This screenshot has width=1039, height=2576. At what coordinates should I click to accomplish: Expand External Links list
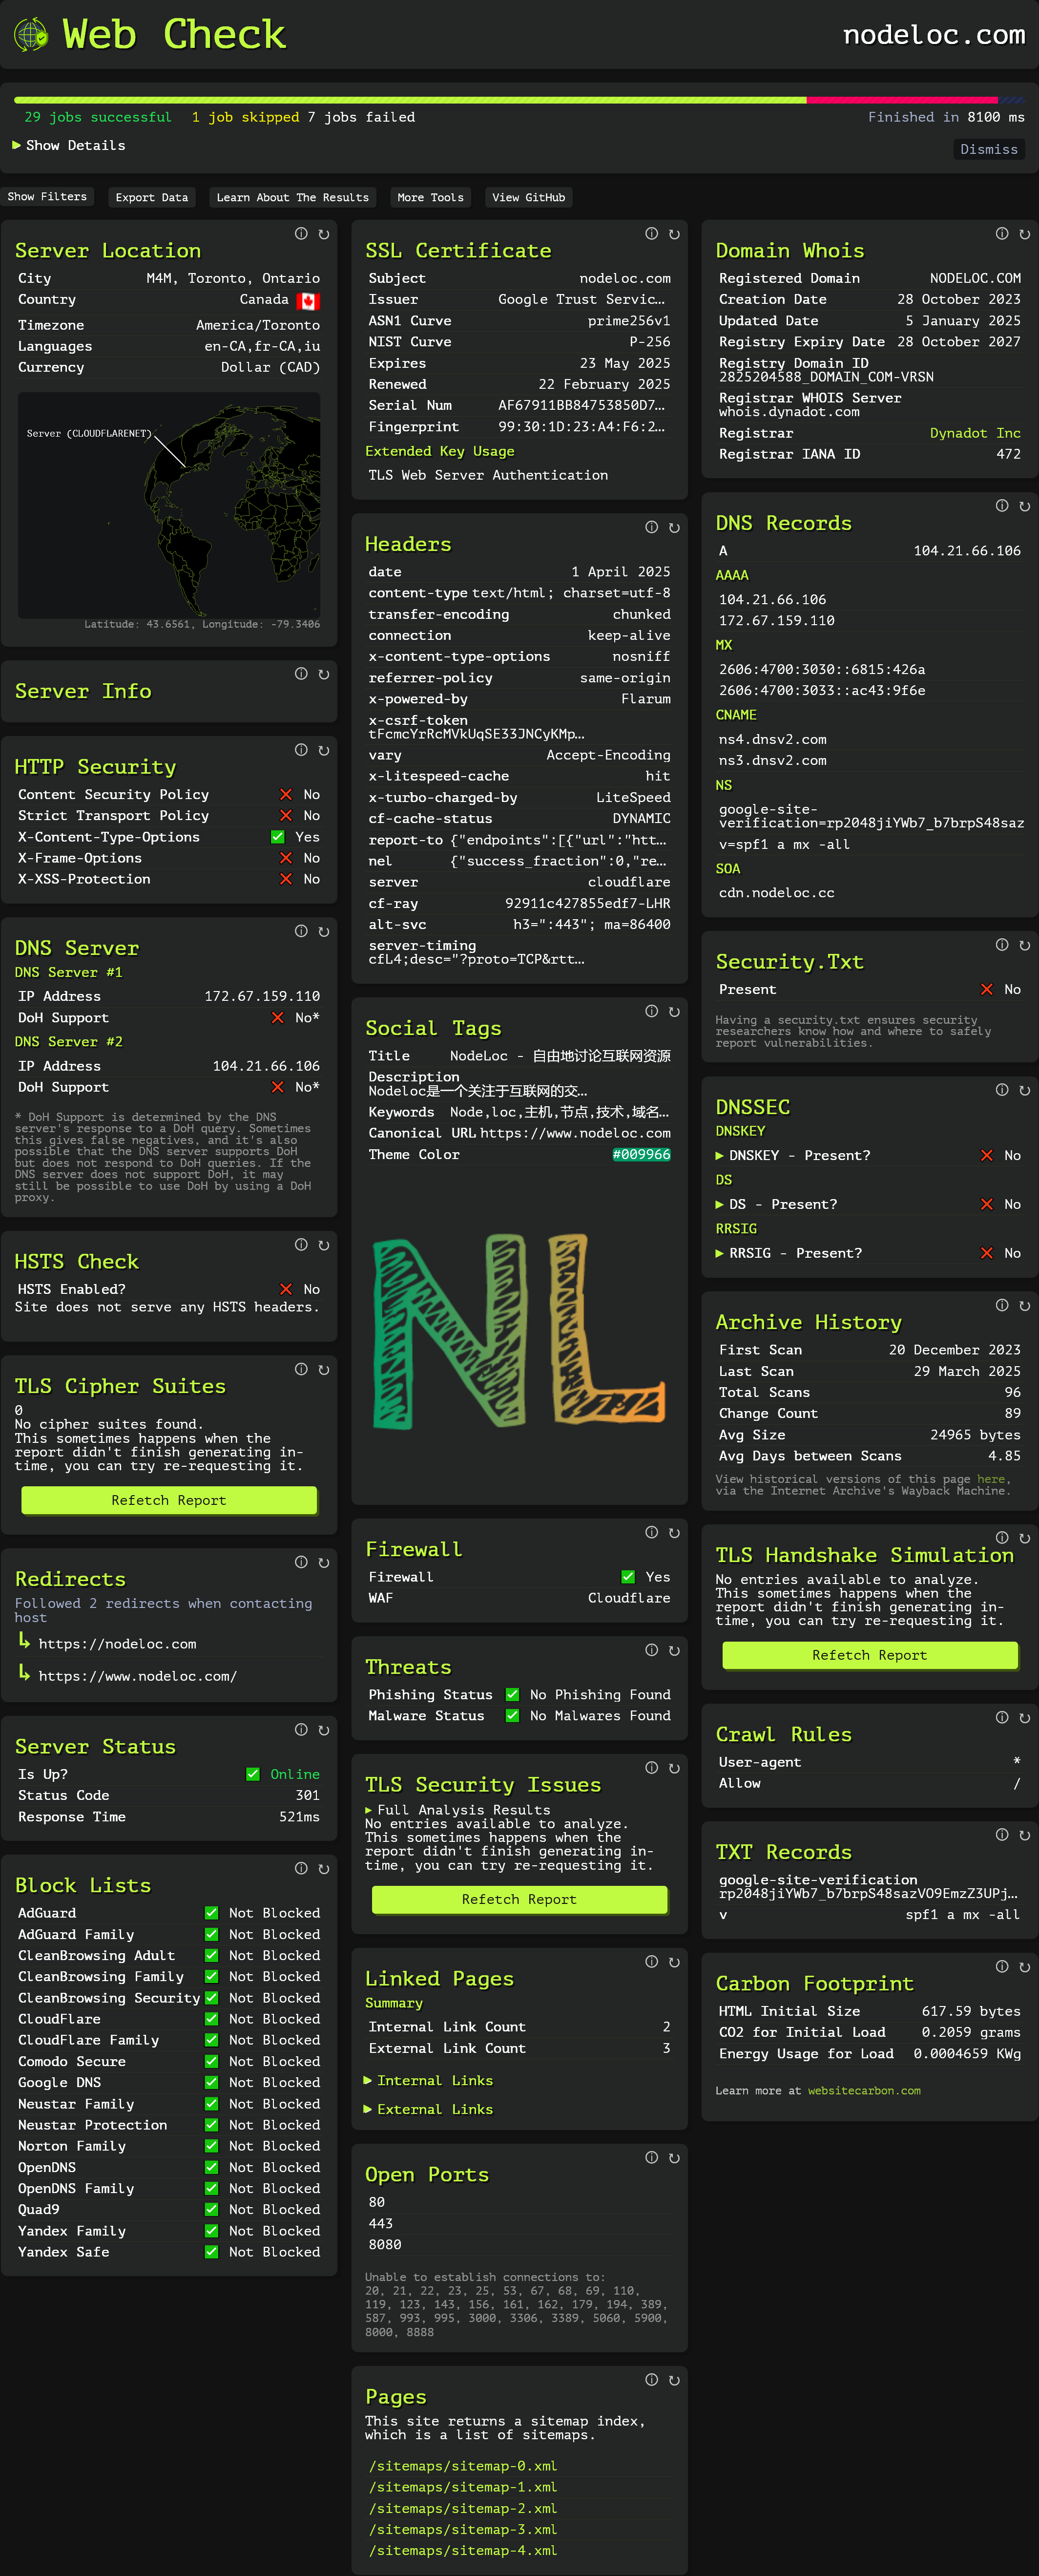coord(429,2109)
